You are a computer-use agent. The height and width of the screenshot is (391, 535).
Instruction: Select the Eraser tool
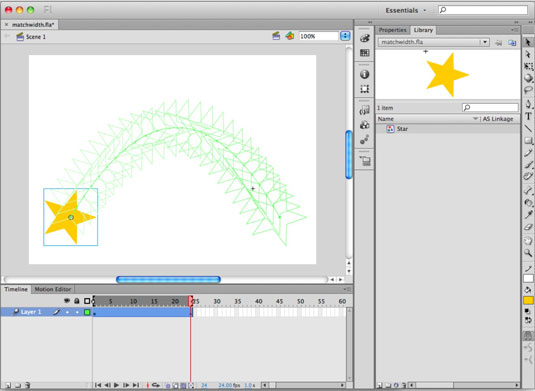(x=528, y=227)
